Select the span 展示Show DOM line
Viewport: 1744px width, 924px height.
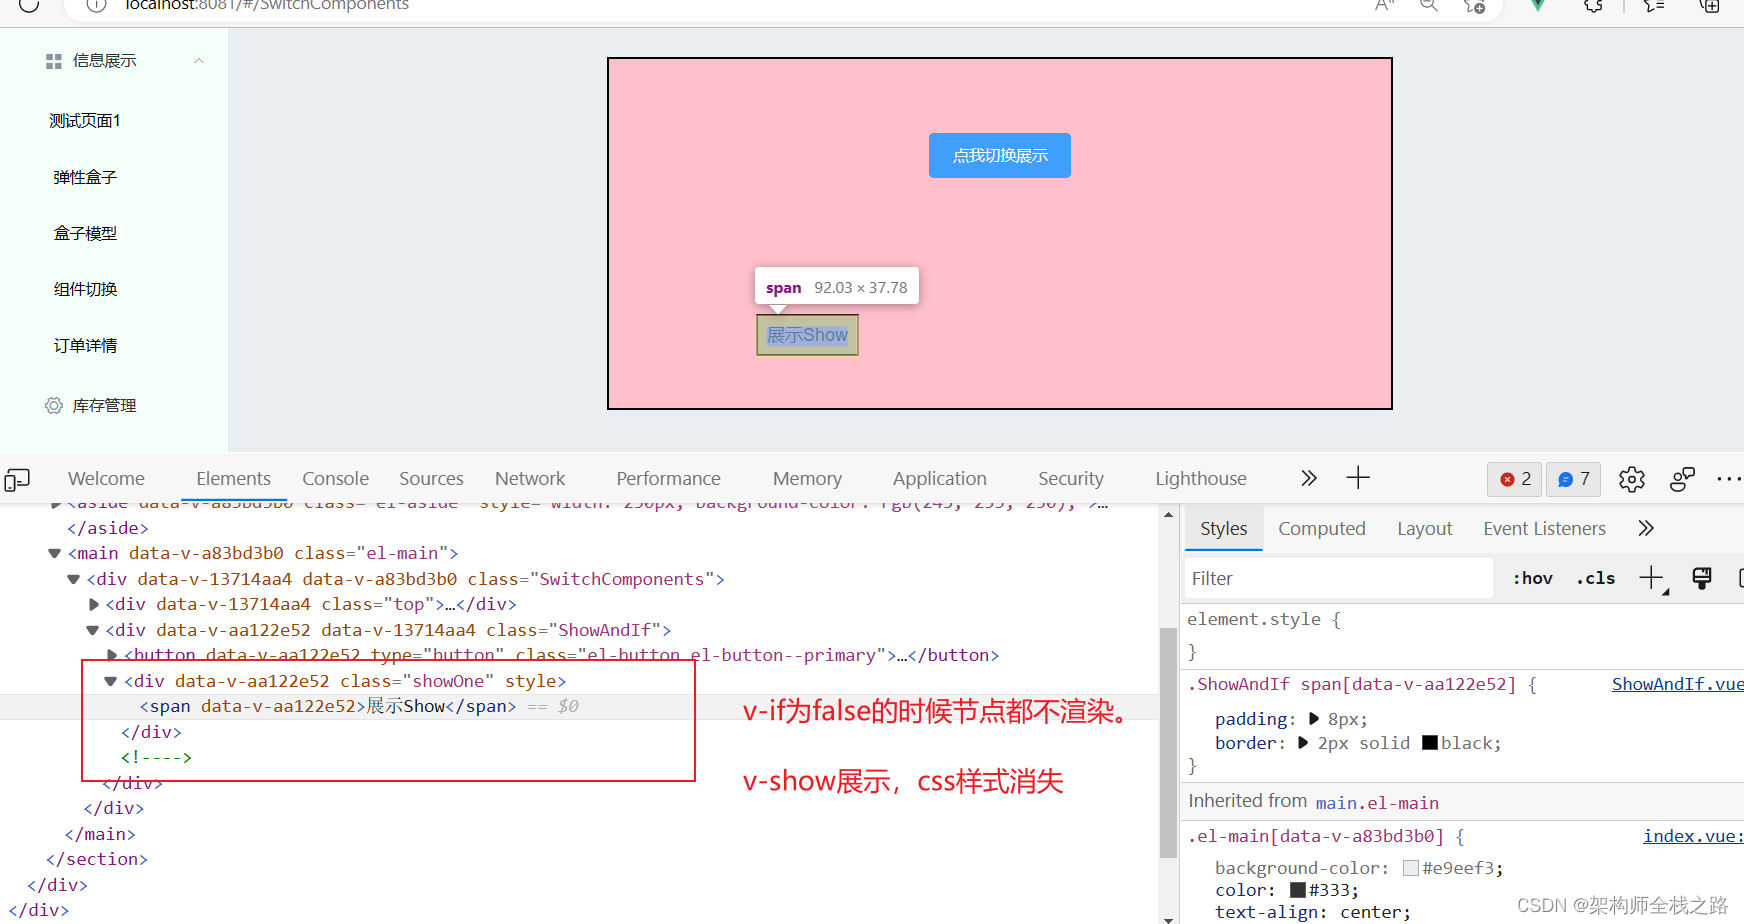coord(580,706)
